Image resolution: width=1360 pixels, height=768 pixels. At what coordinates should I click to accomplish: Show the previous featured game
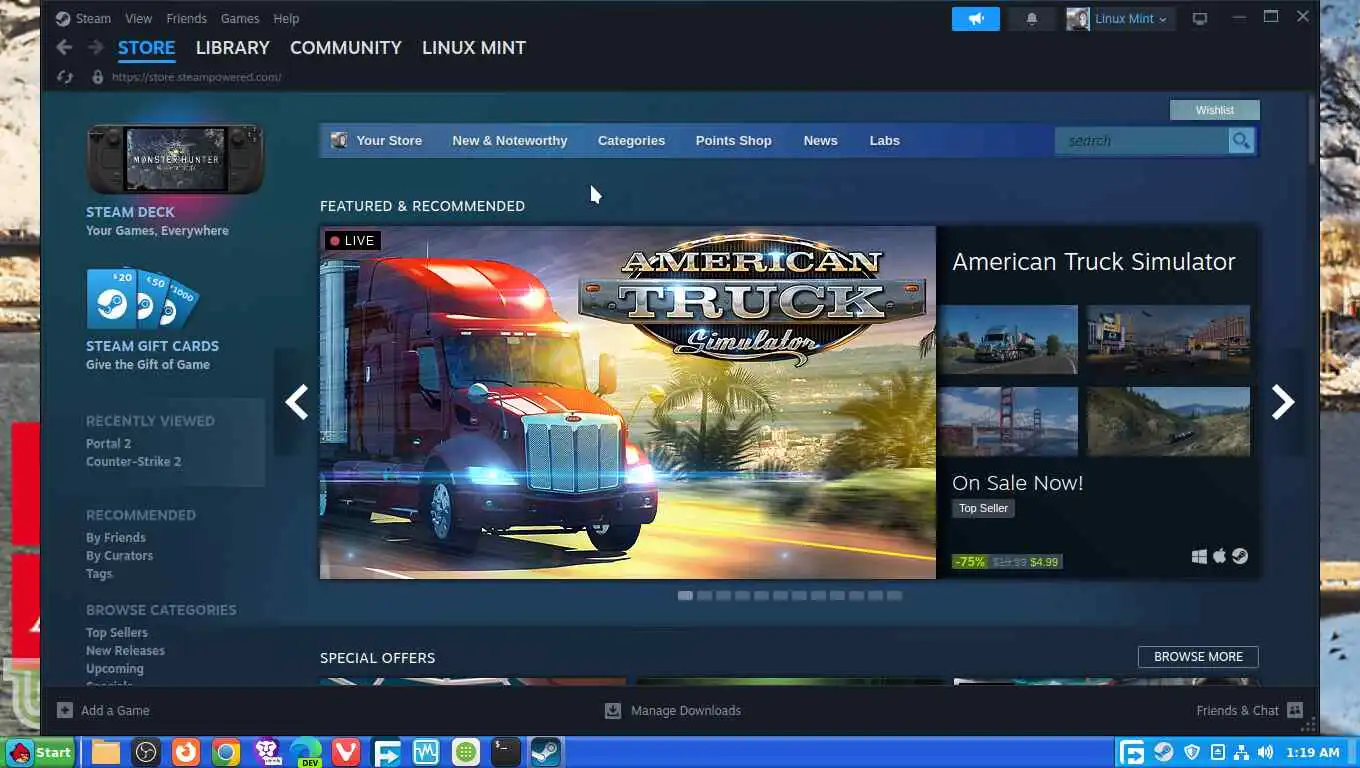[x=296, y=402]
